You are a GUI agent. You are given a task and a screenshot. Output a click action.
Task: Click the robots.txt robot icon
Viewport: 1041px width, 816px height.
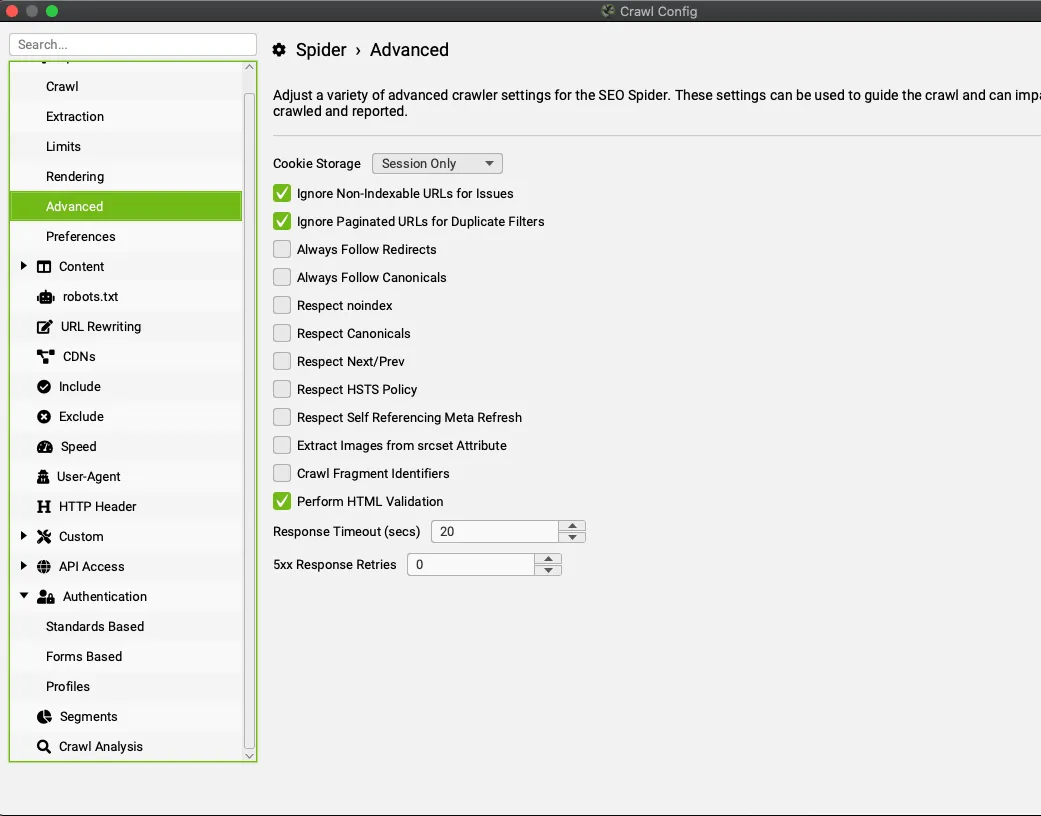point(45,297)
